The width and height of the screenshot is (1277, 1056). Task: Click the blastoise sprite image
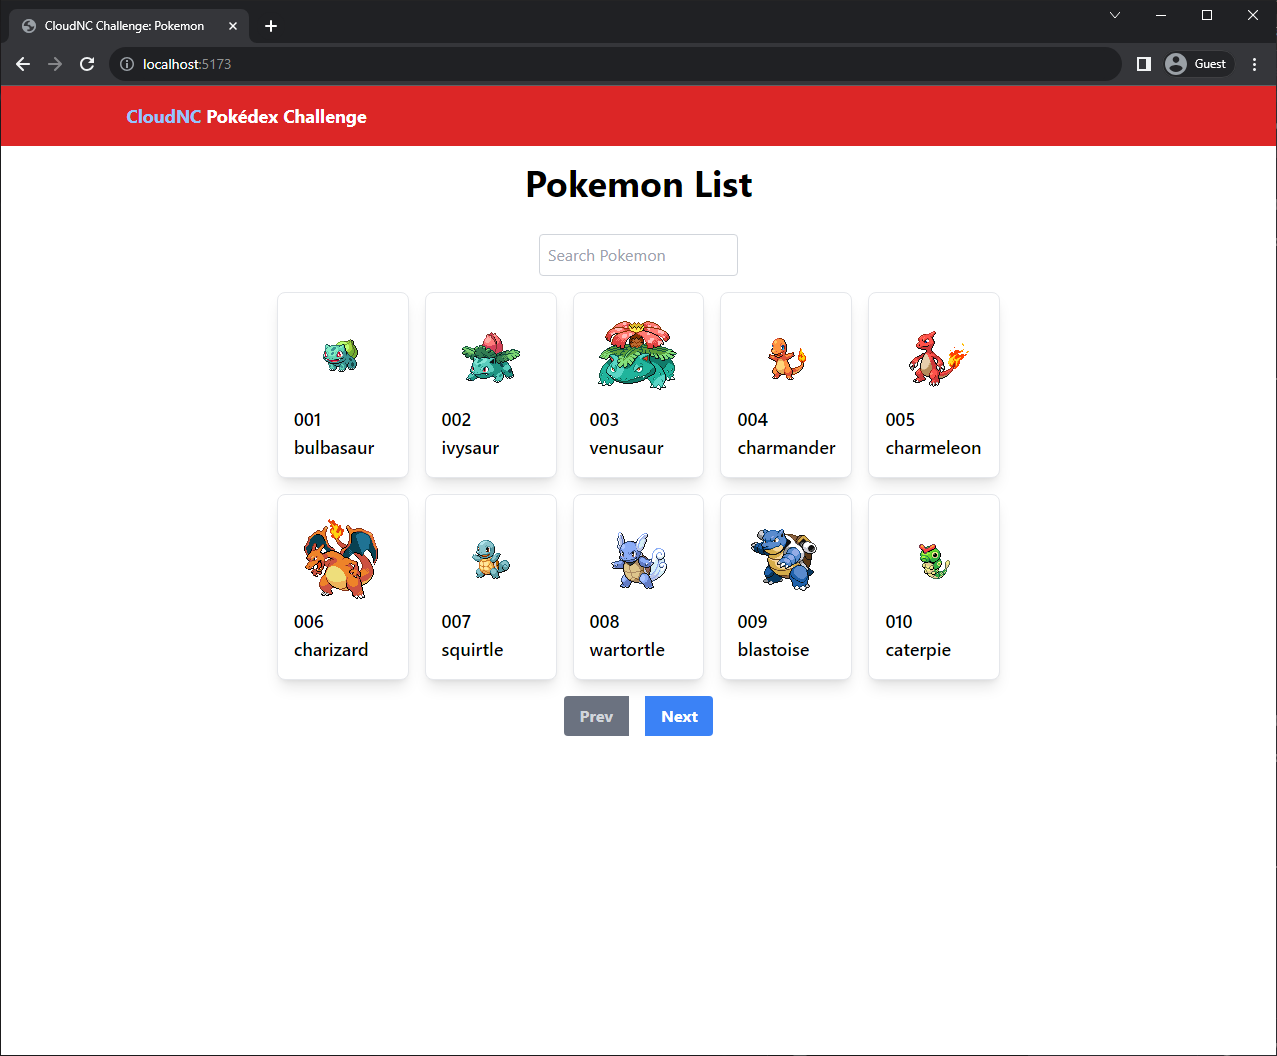tap(786, 558)
